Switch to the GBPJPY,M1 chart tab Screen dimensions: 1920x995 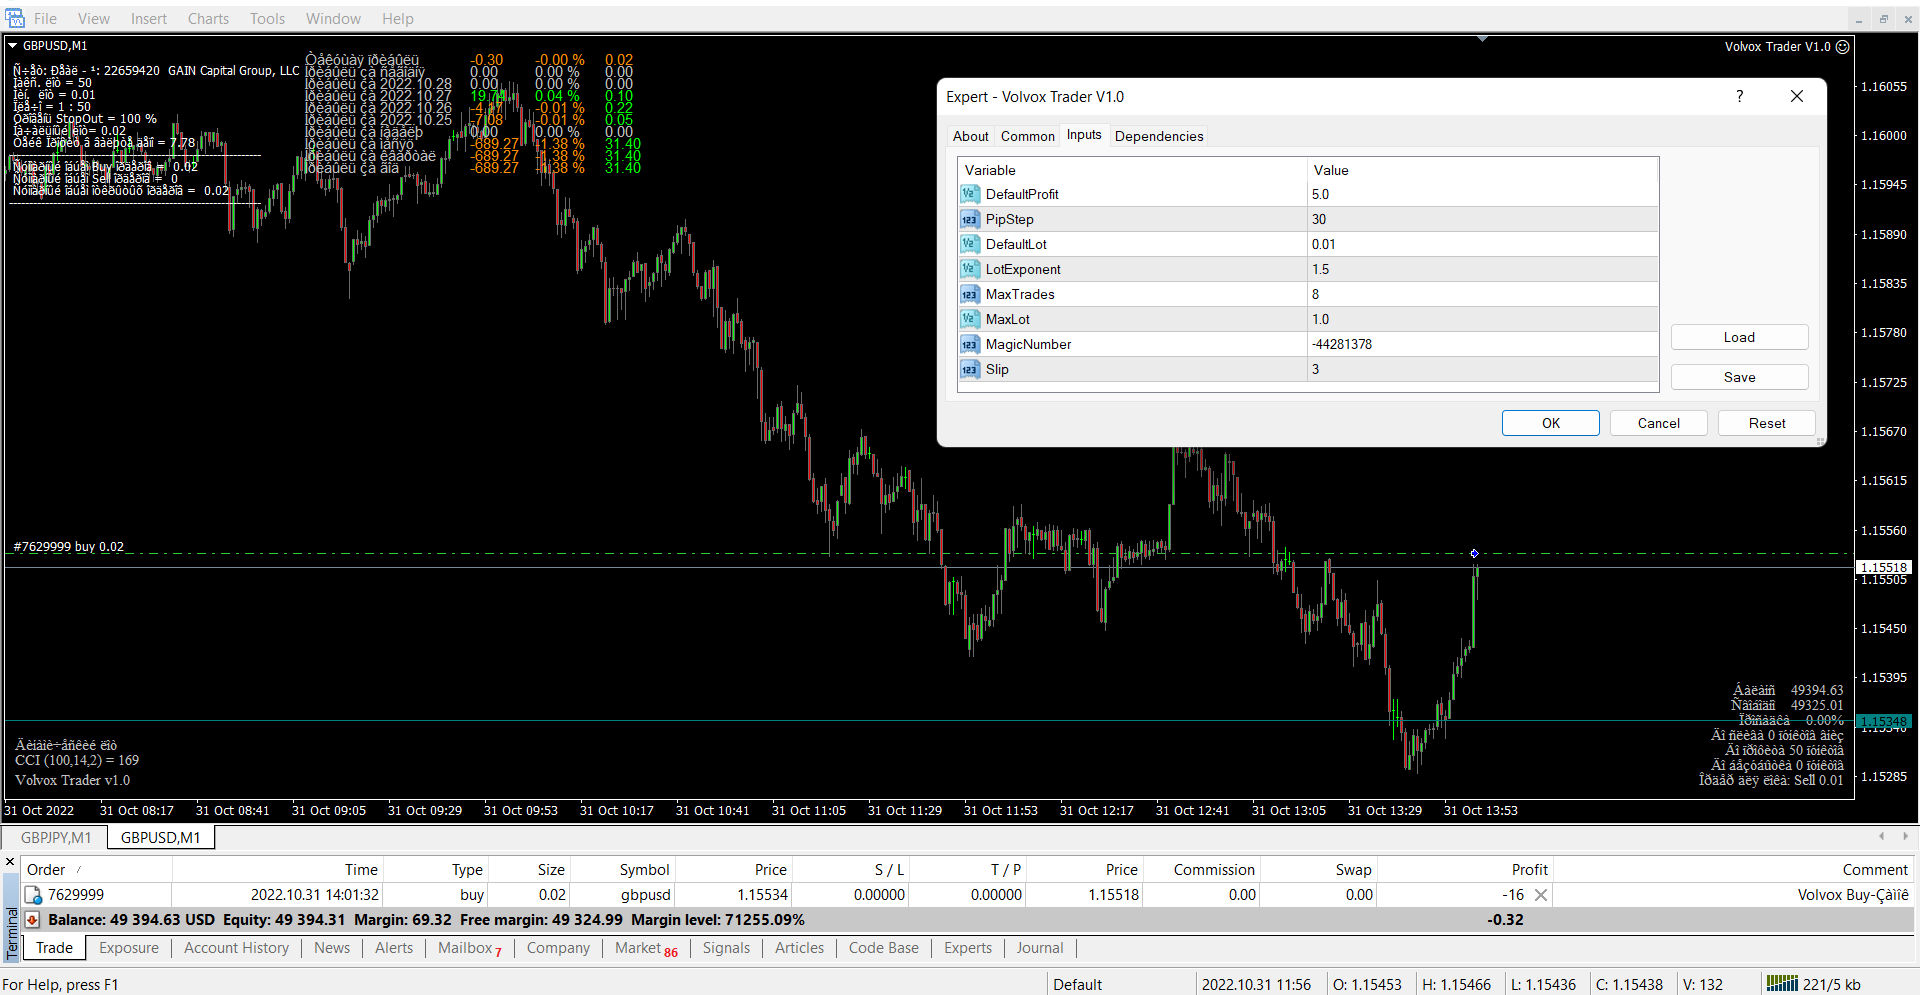[x=56, y=838]
